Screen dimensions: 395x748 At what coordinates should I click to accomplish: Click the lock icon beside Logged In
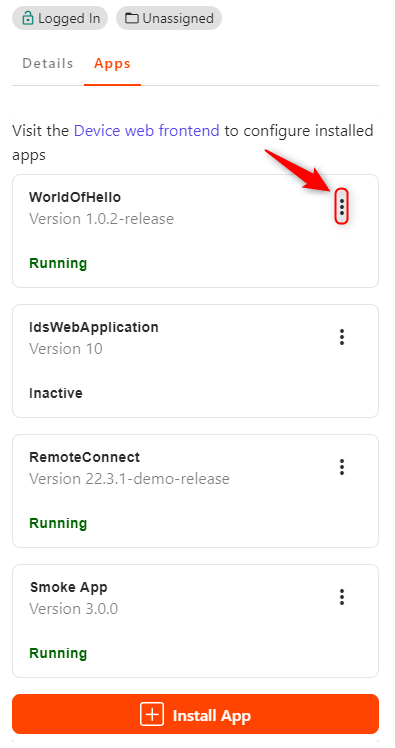[28, 19]
